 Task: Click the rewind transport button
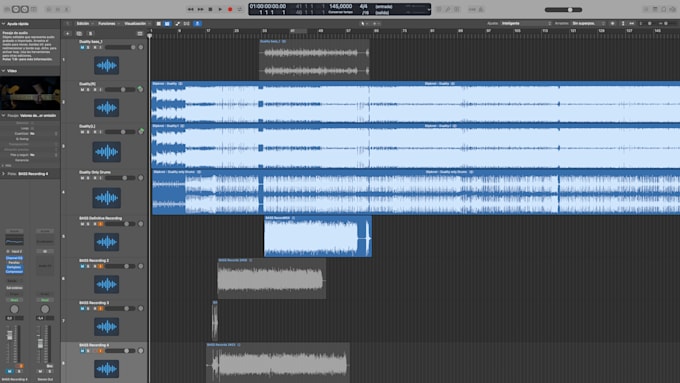click(190, 9)
